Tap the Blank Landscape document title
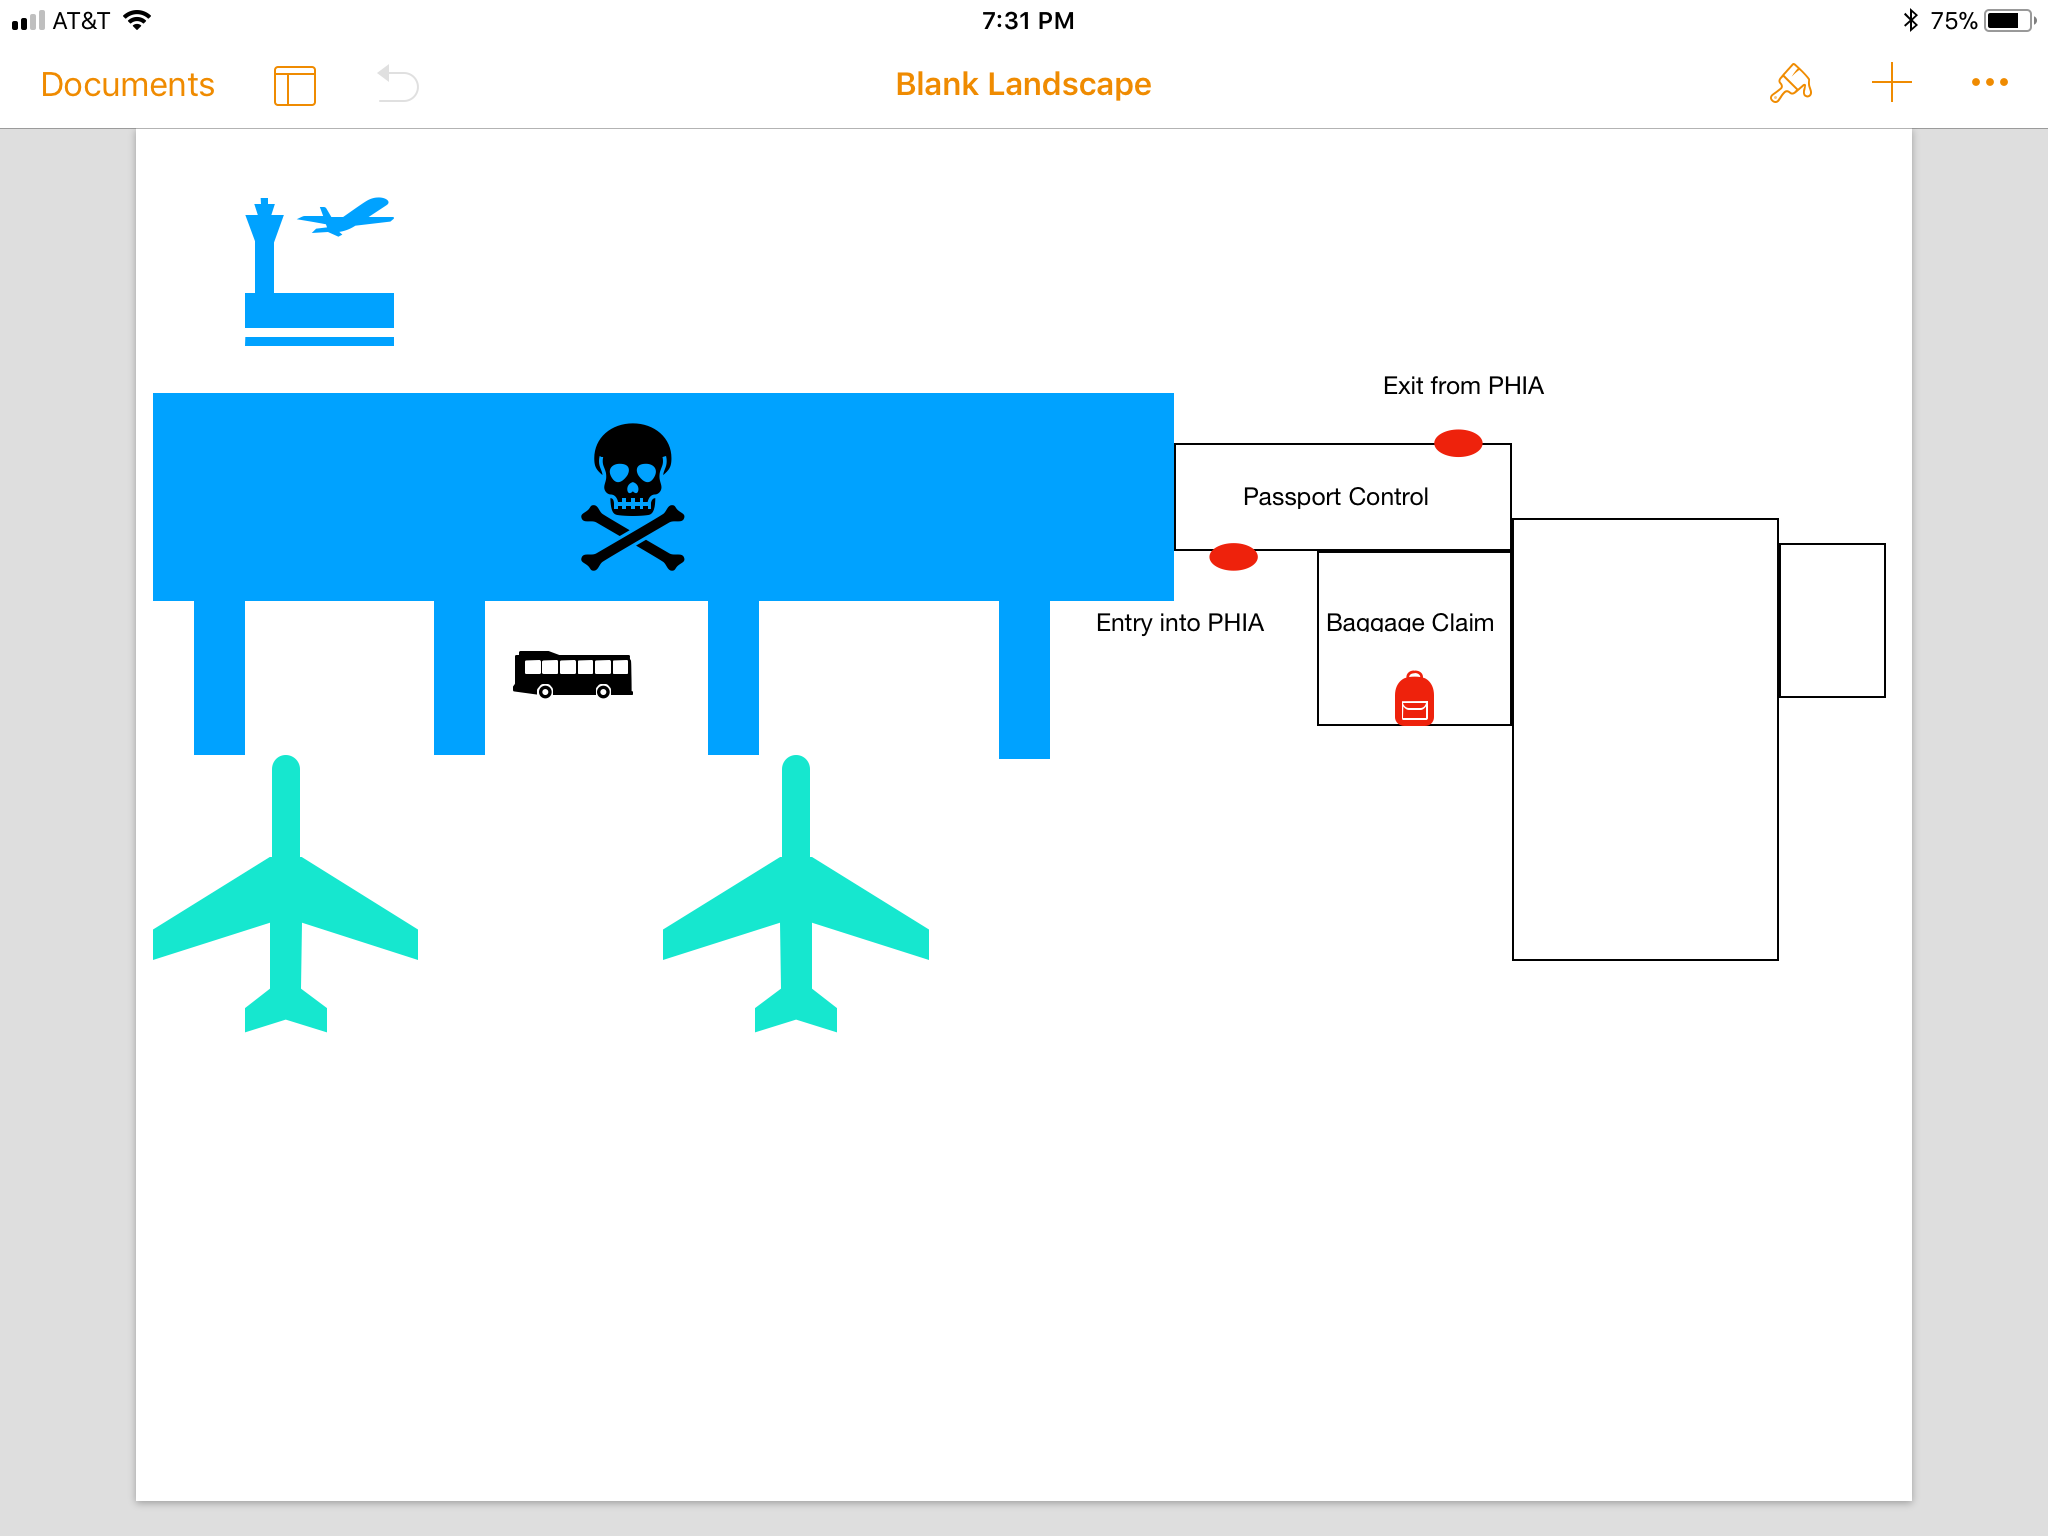Screen dimensions: 2048x1536 click(1023, 84)
